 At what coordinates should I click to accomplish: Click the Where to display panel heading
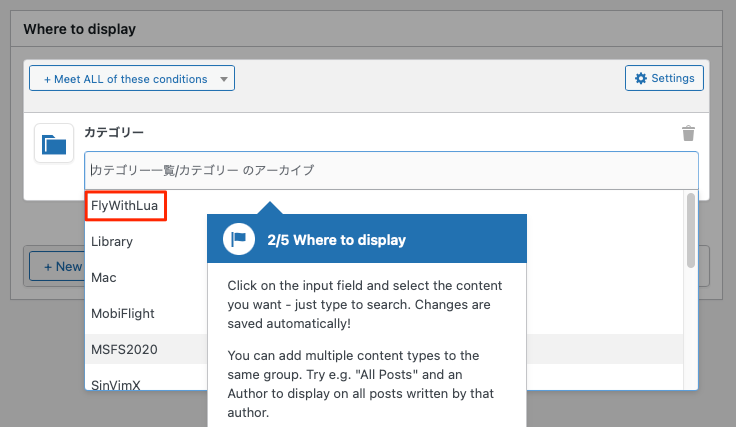(80, 29)
